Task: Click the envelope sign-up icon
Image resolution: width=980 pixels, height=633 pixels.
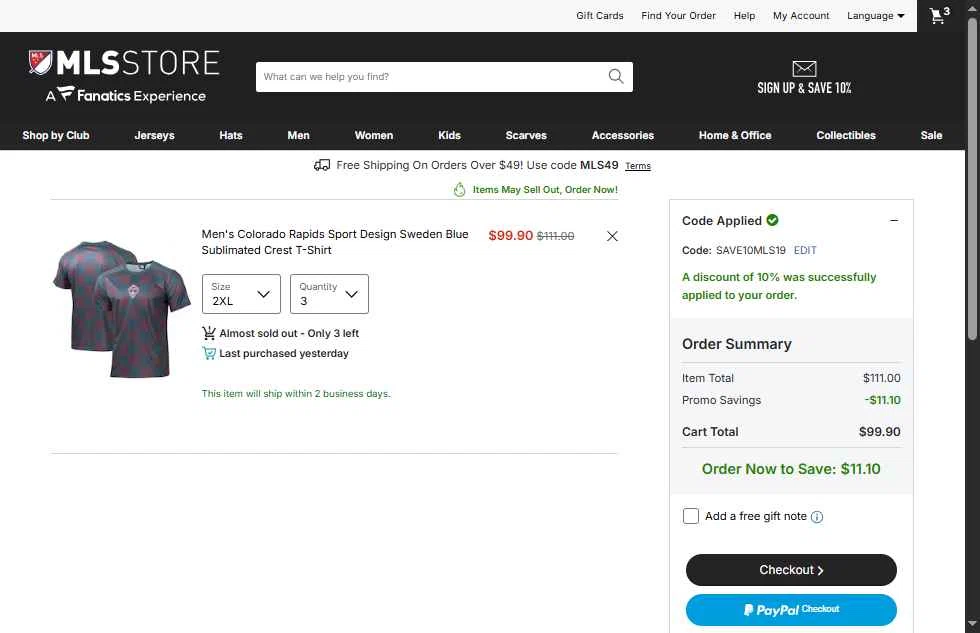Action: tap(804, 68)
